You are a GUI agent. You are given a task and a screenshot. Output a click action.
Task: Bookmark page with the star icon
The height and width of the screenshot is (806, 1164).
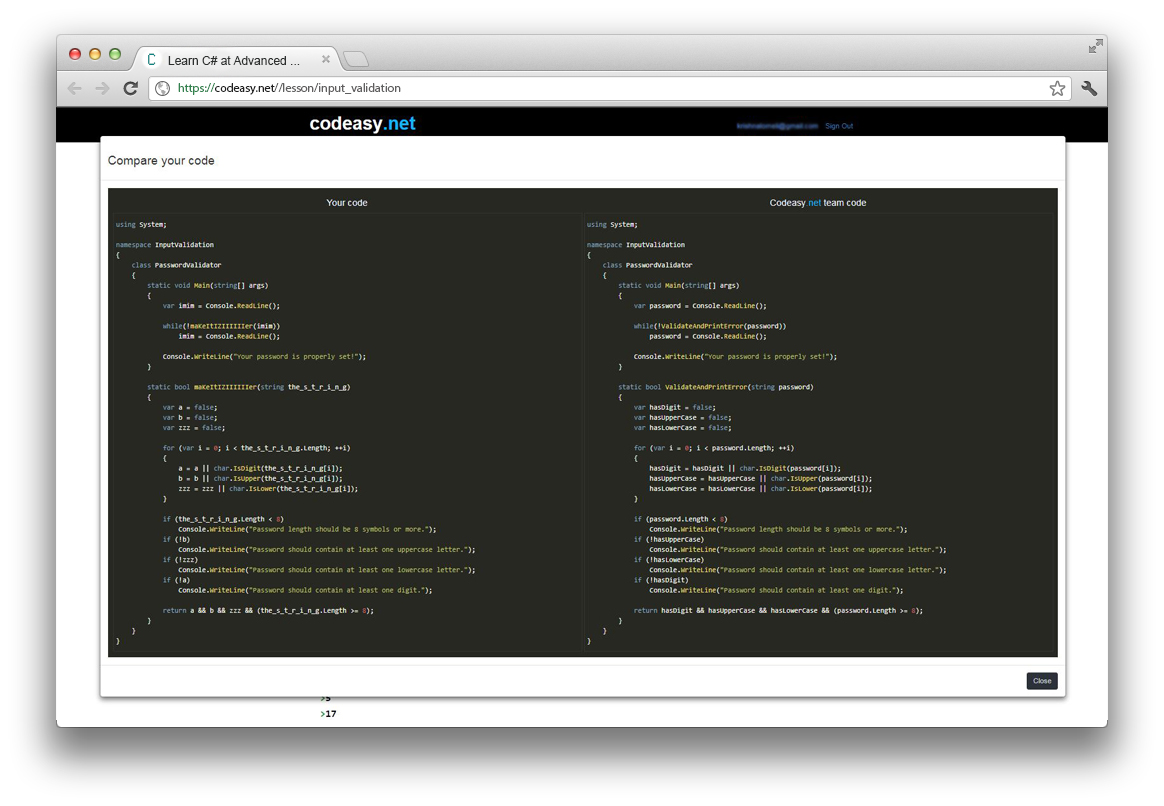pos(1057,88)
